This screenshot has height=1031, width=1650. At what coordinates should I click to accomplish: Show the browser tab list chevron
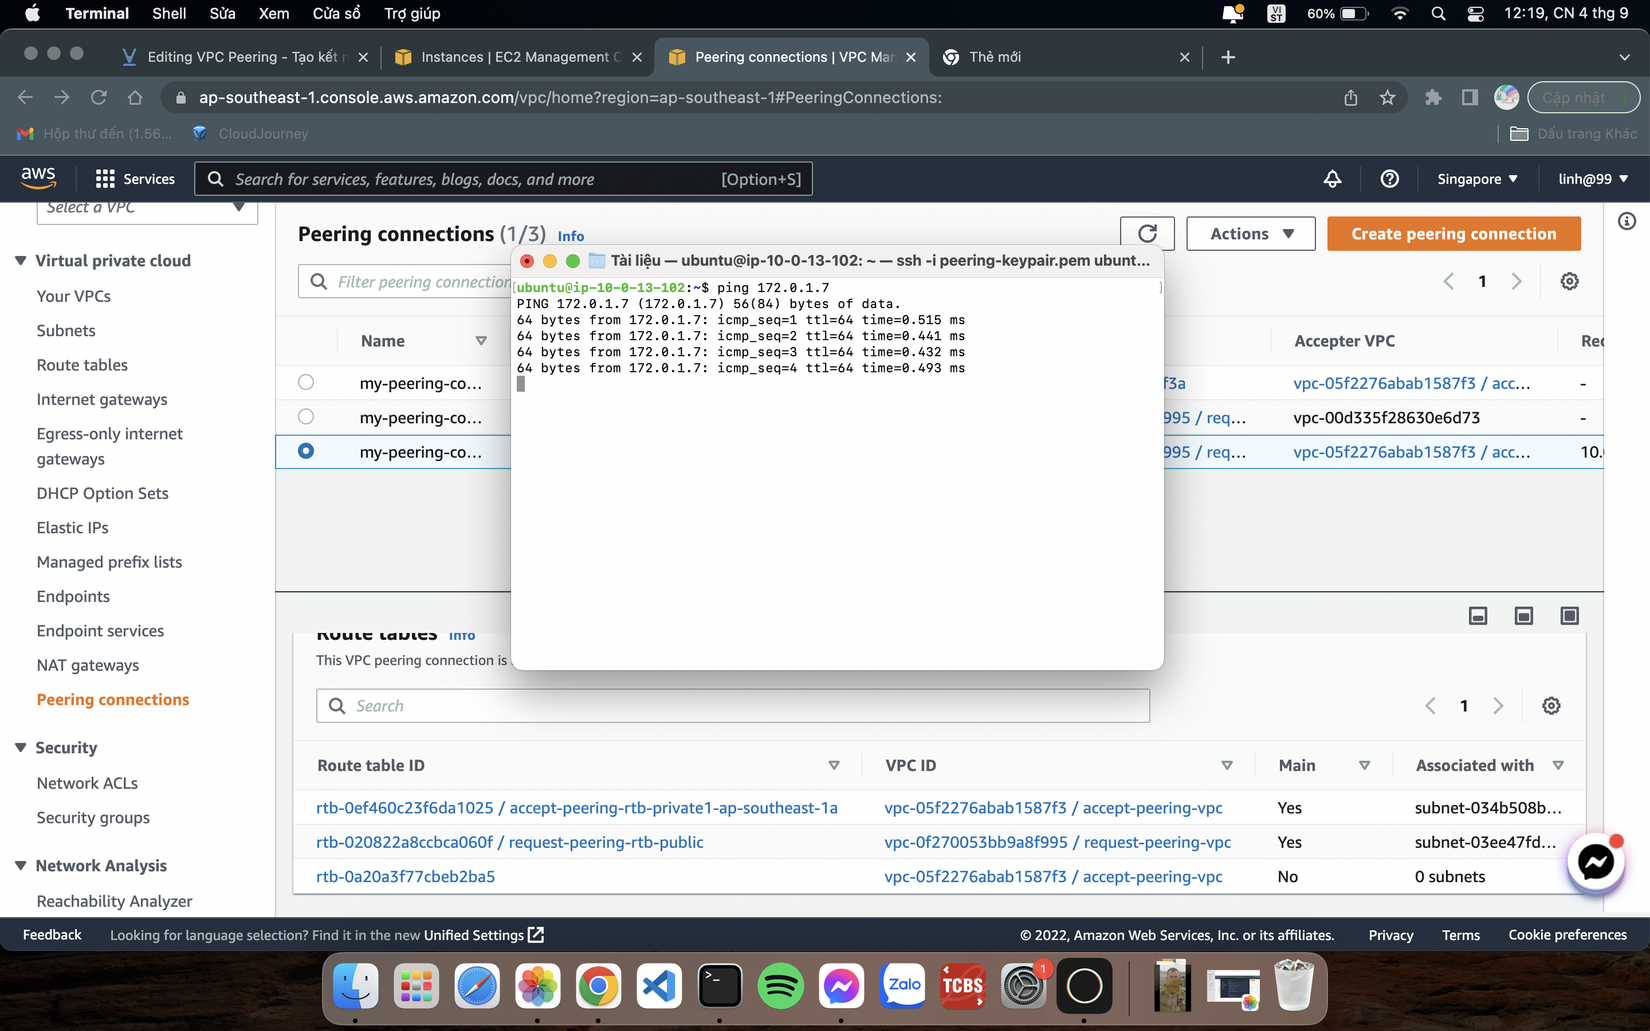(x=1624, y=57)
